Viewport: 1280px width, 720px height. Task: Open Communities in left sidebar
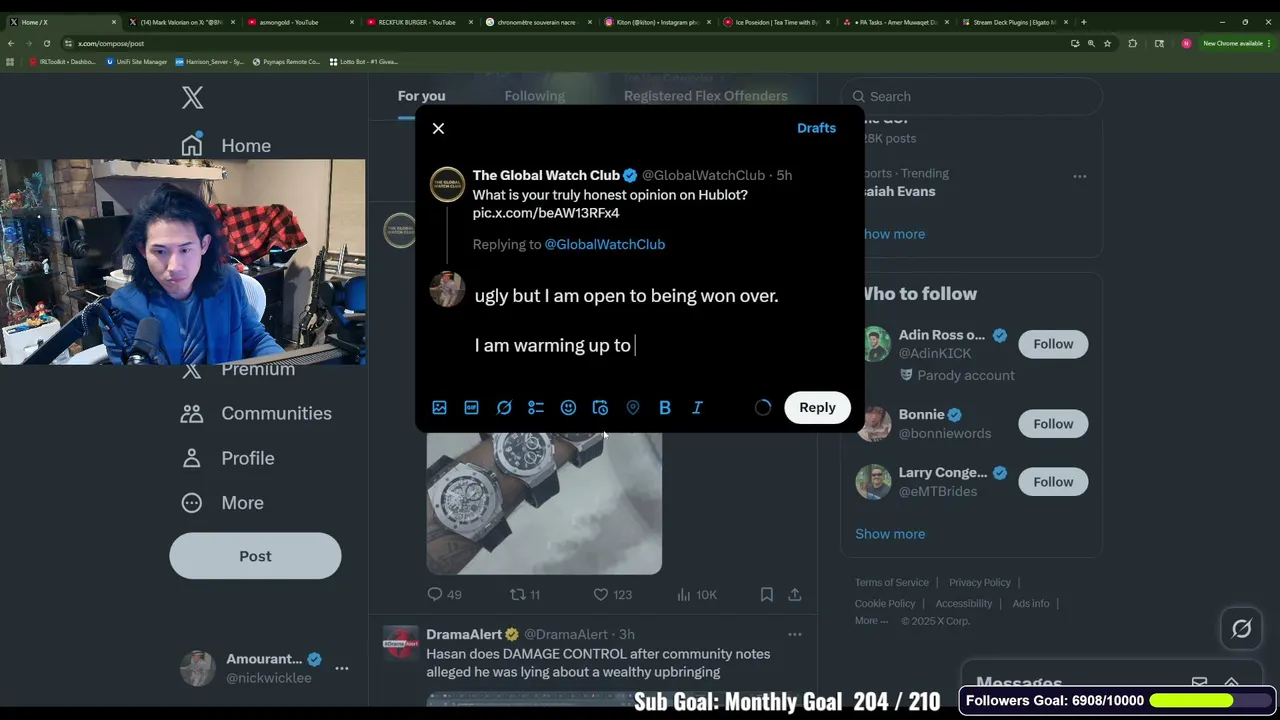click(x=256, y=413)
